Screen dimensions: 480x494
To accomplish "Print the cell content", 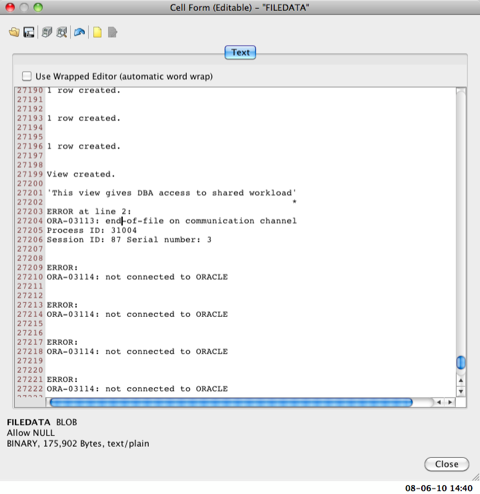I will 47,32.
